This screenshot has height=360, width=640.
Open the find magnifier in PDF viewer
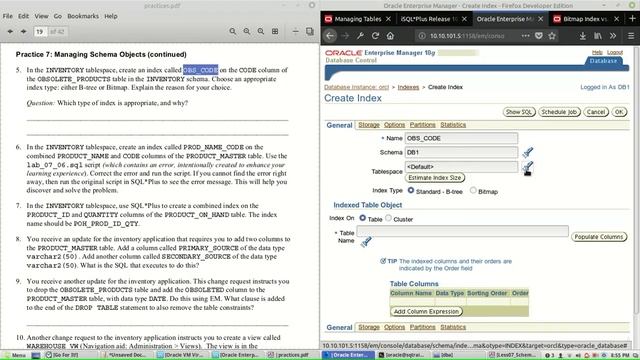[233, 31]
